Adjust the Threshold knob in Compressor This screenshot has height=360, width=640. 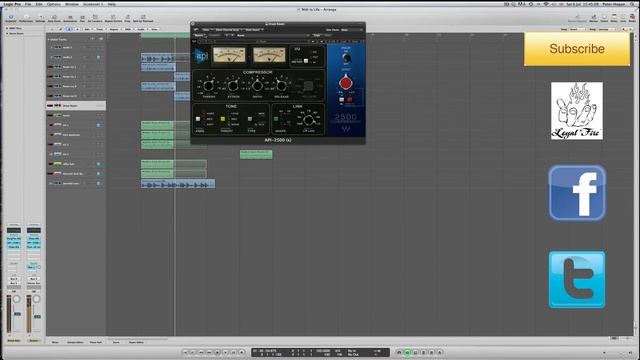[x=208, y=86]
